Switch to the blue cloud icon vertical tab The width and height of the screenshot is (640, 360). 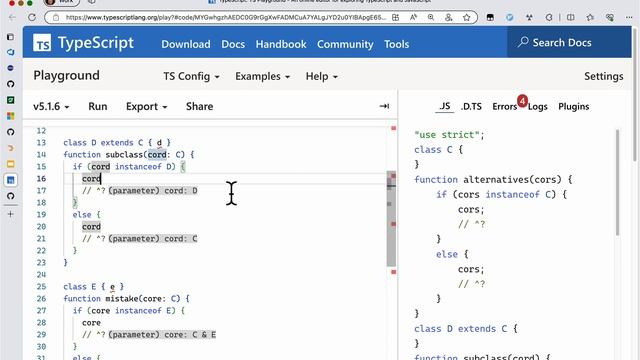(11, 52)
